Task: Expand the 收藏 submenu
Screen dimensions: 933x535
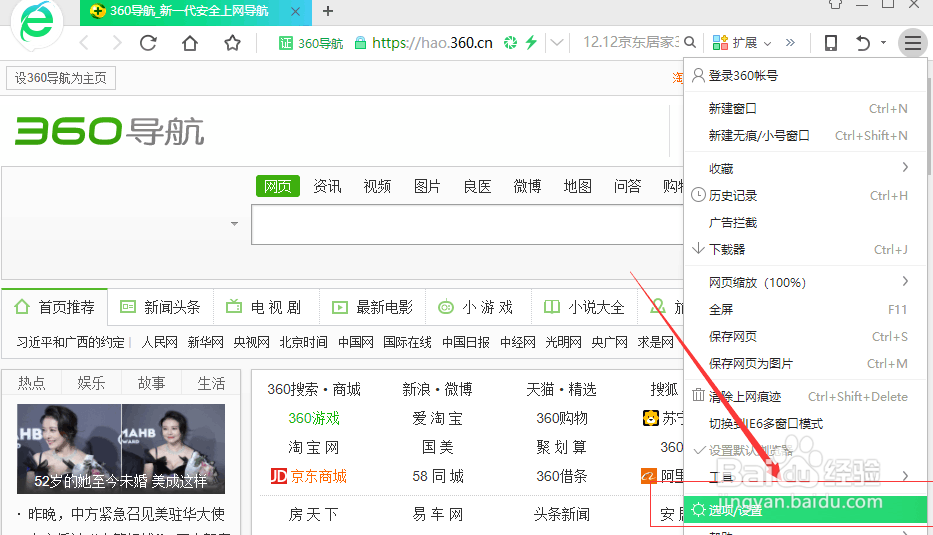Action: [905, 167]
